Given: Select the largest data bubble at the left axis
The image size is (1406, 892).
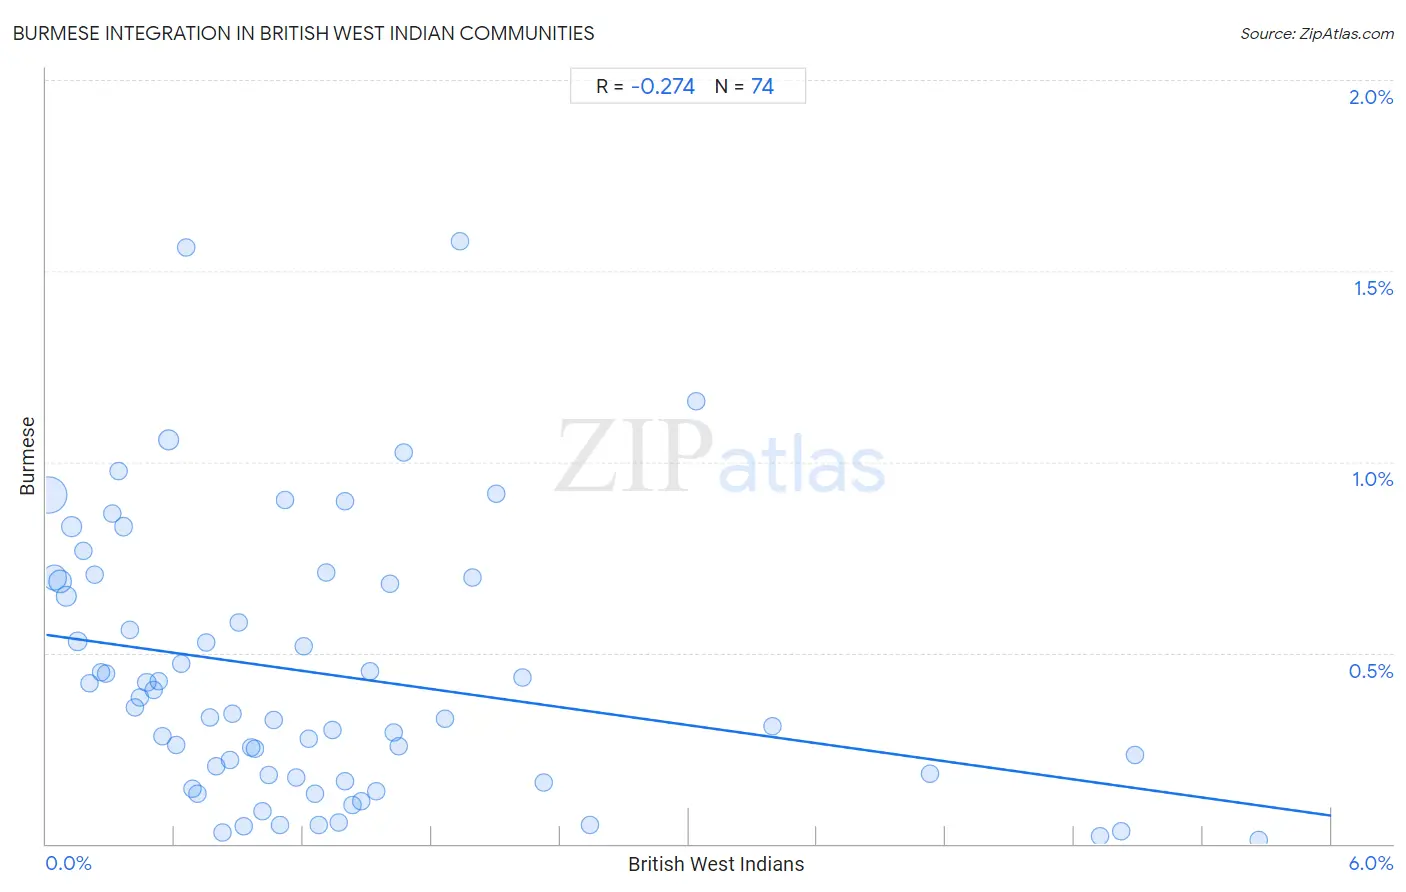Looking at the screenshot, I should coord(48,494).
